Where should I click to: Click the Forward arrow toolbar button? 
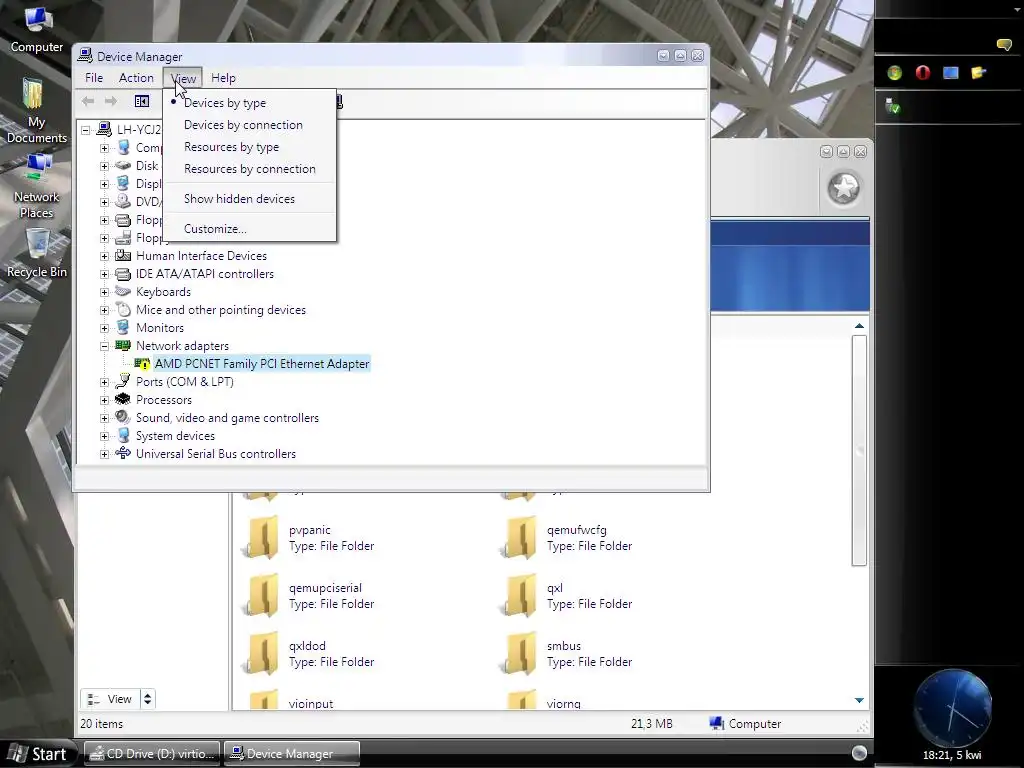111,101
